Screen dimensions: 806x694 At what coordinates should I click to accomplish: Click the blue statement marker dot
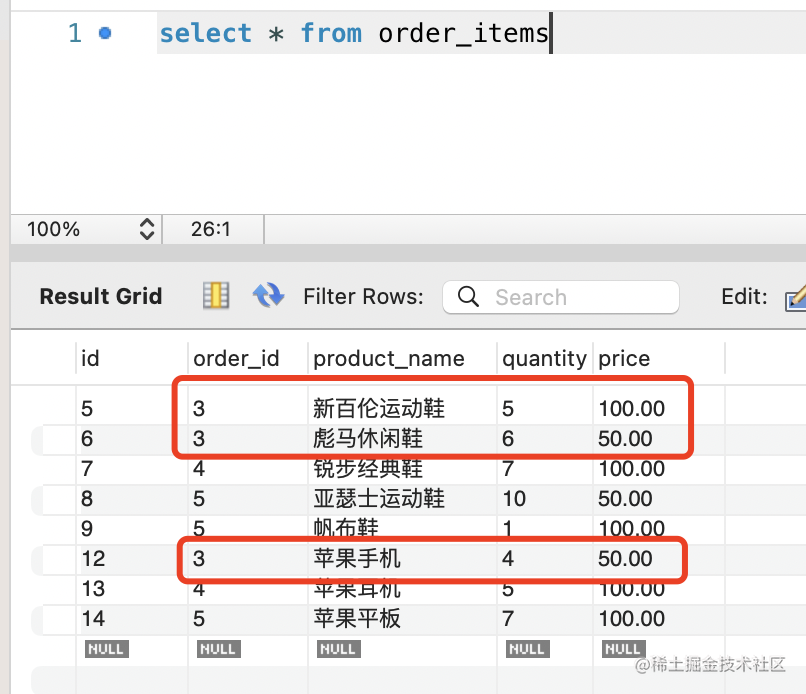(105, 33)
